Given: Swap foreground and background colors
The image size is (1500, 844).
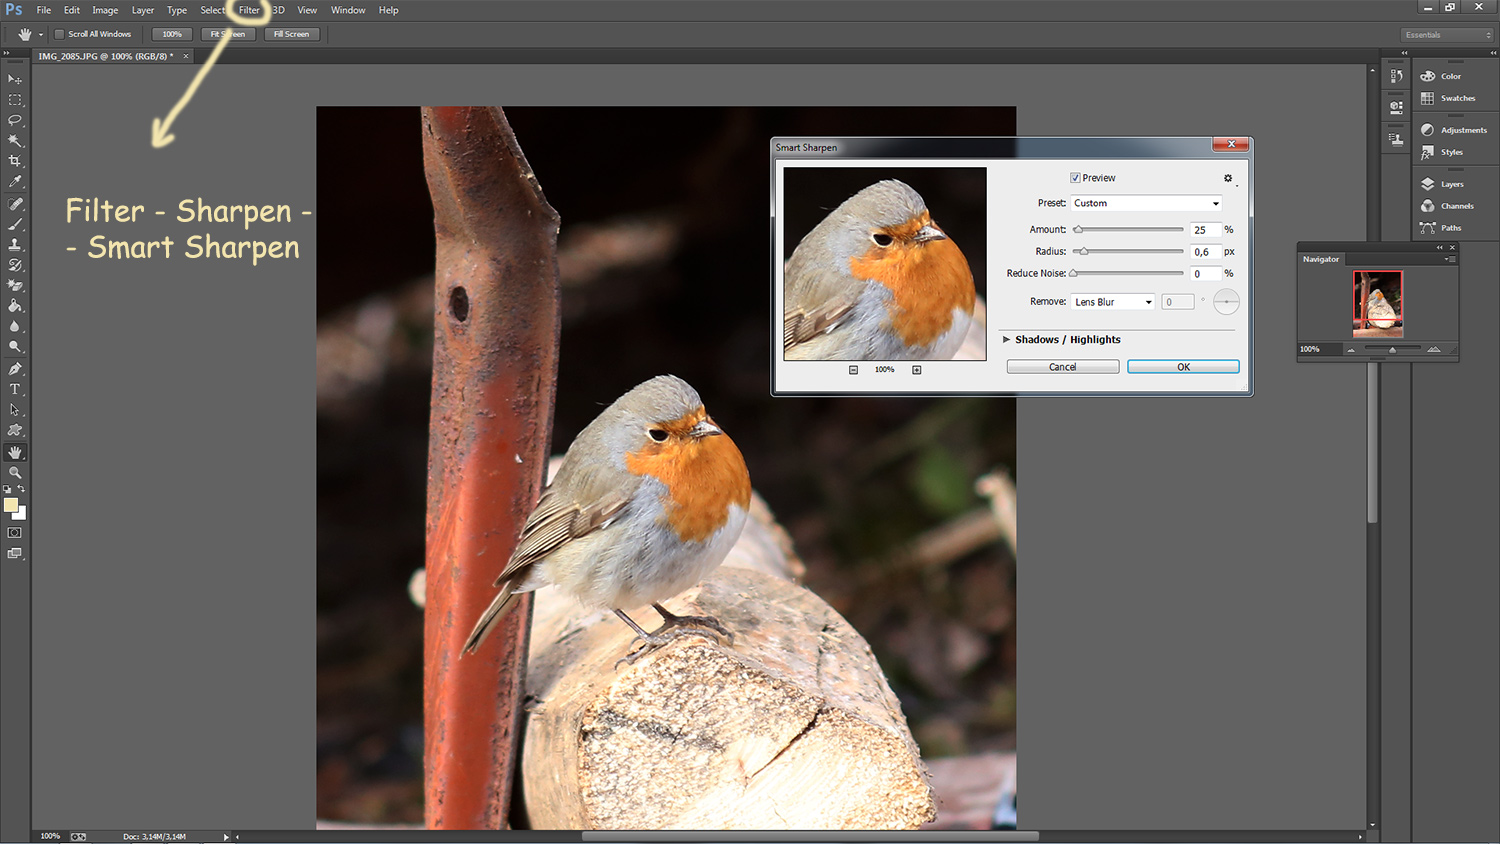Looking at the screenshot, I should (21, 489).
